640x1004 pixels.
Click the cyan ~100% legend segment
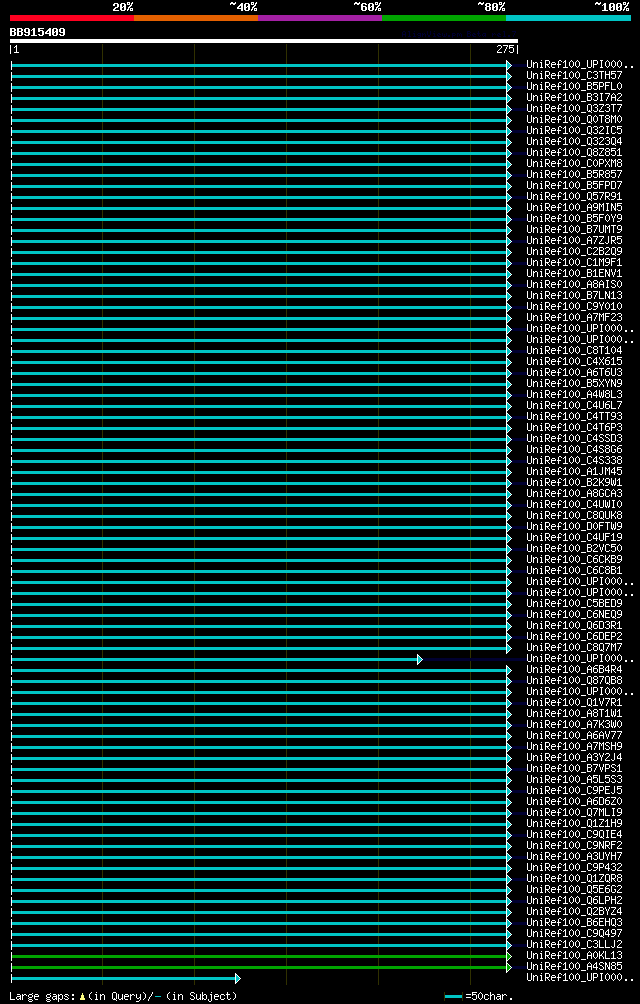pyautogui.click(x=568, y=18)
